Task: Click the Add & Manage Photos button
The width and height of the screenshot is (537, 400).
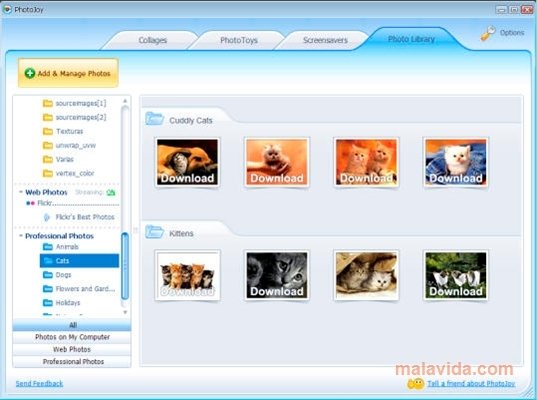Action: click(68, 73)
